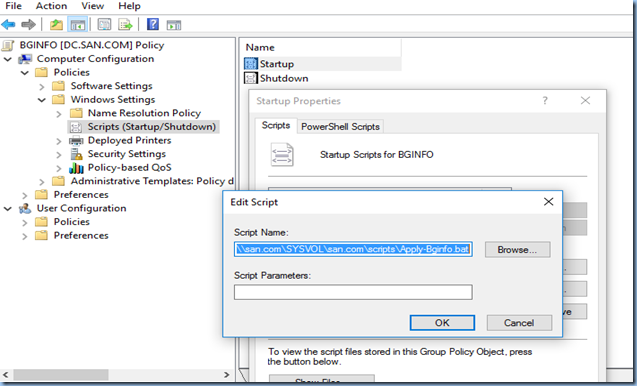Collapse the Computer Configuration node
Viewport: 637px width, 386px height.
tap(8, 59)
